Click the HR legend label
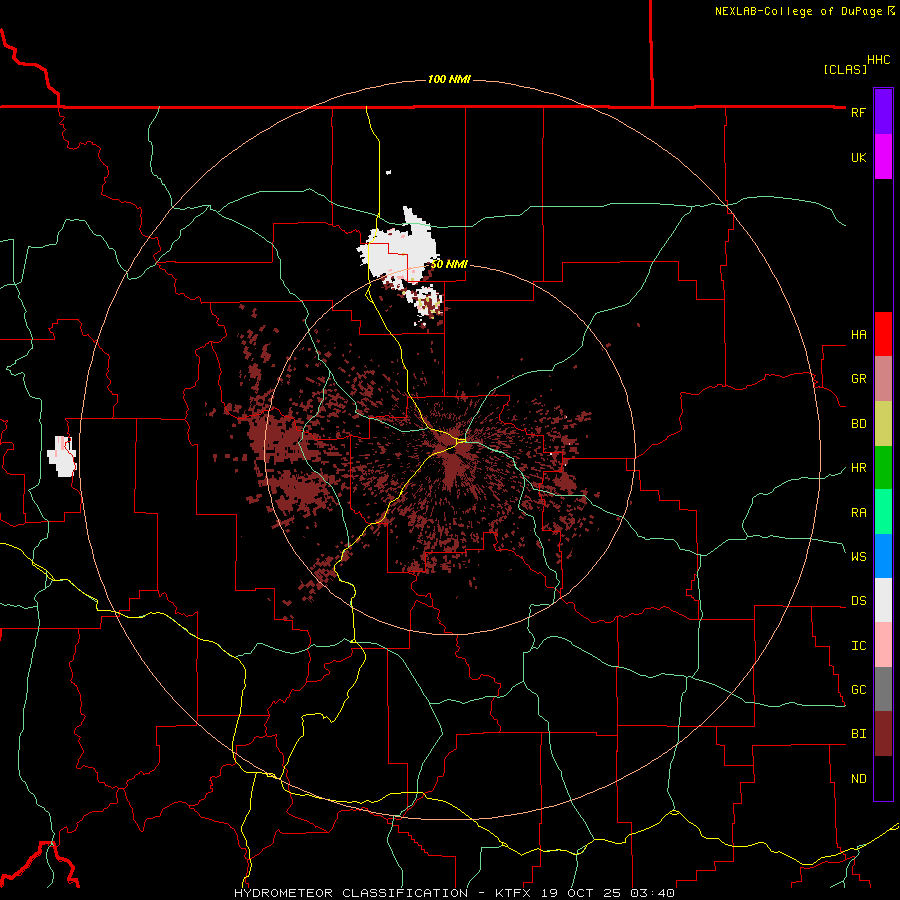 [858, 468]
